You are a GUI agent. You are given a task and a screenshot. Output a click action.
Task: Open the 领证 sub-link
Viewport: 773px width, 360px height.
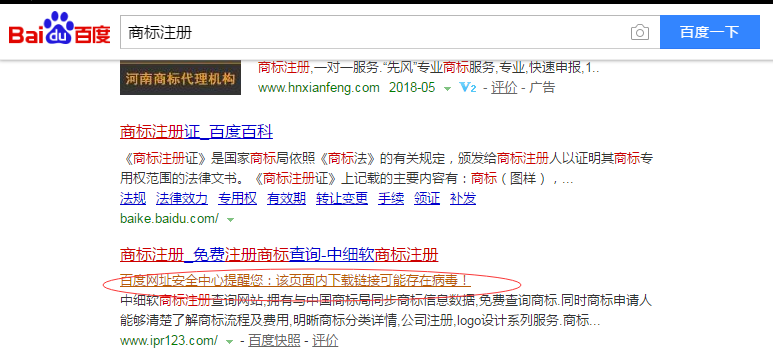point(427,198)
